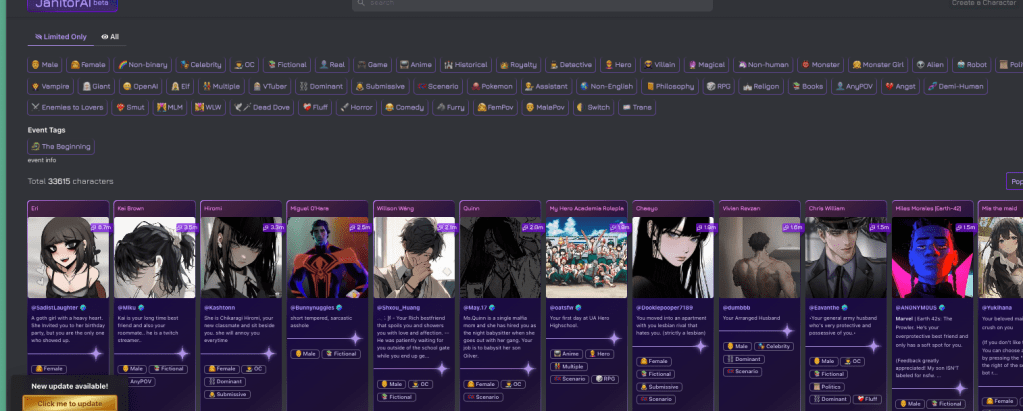The image size is (1023, 411).
Task: Open the Popular sort dropdown
Action: pyautogui.click(x=1014, y=182)
